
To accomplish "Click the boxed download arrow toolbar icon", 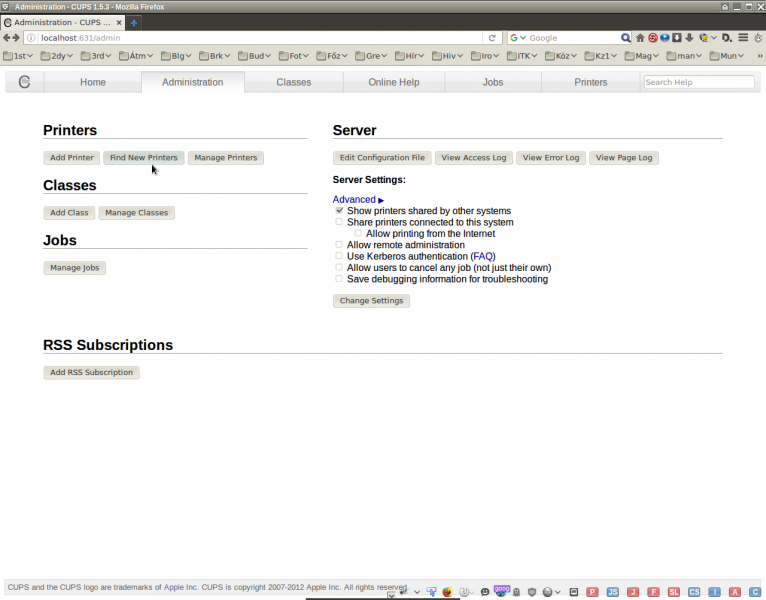I will pos(677,37).
